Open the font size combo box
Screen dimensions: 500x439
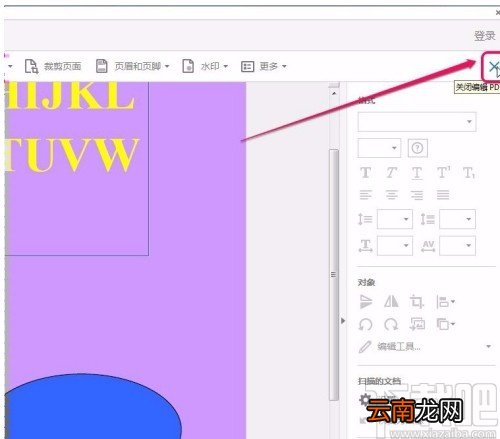tap(379, 148)
